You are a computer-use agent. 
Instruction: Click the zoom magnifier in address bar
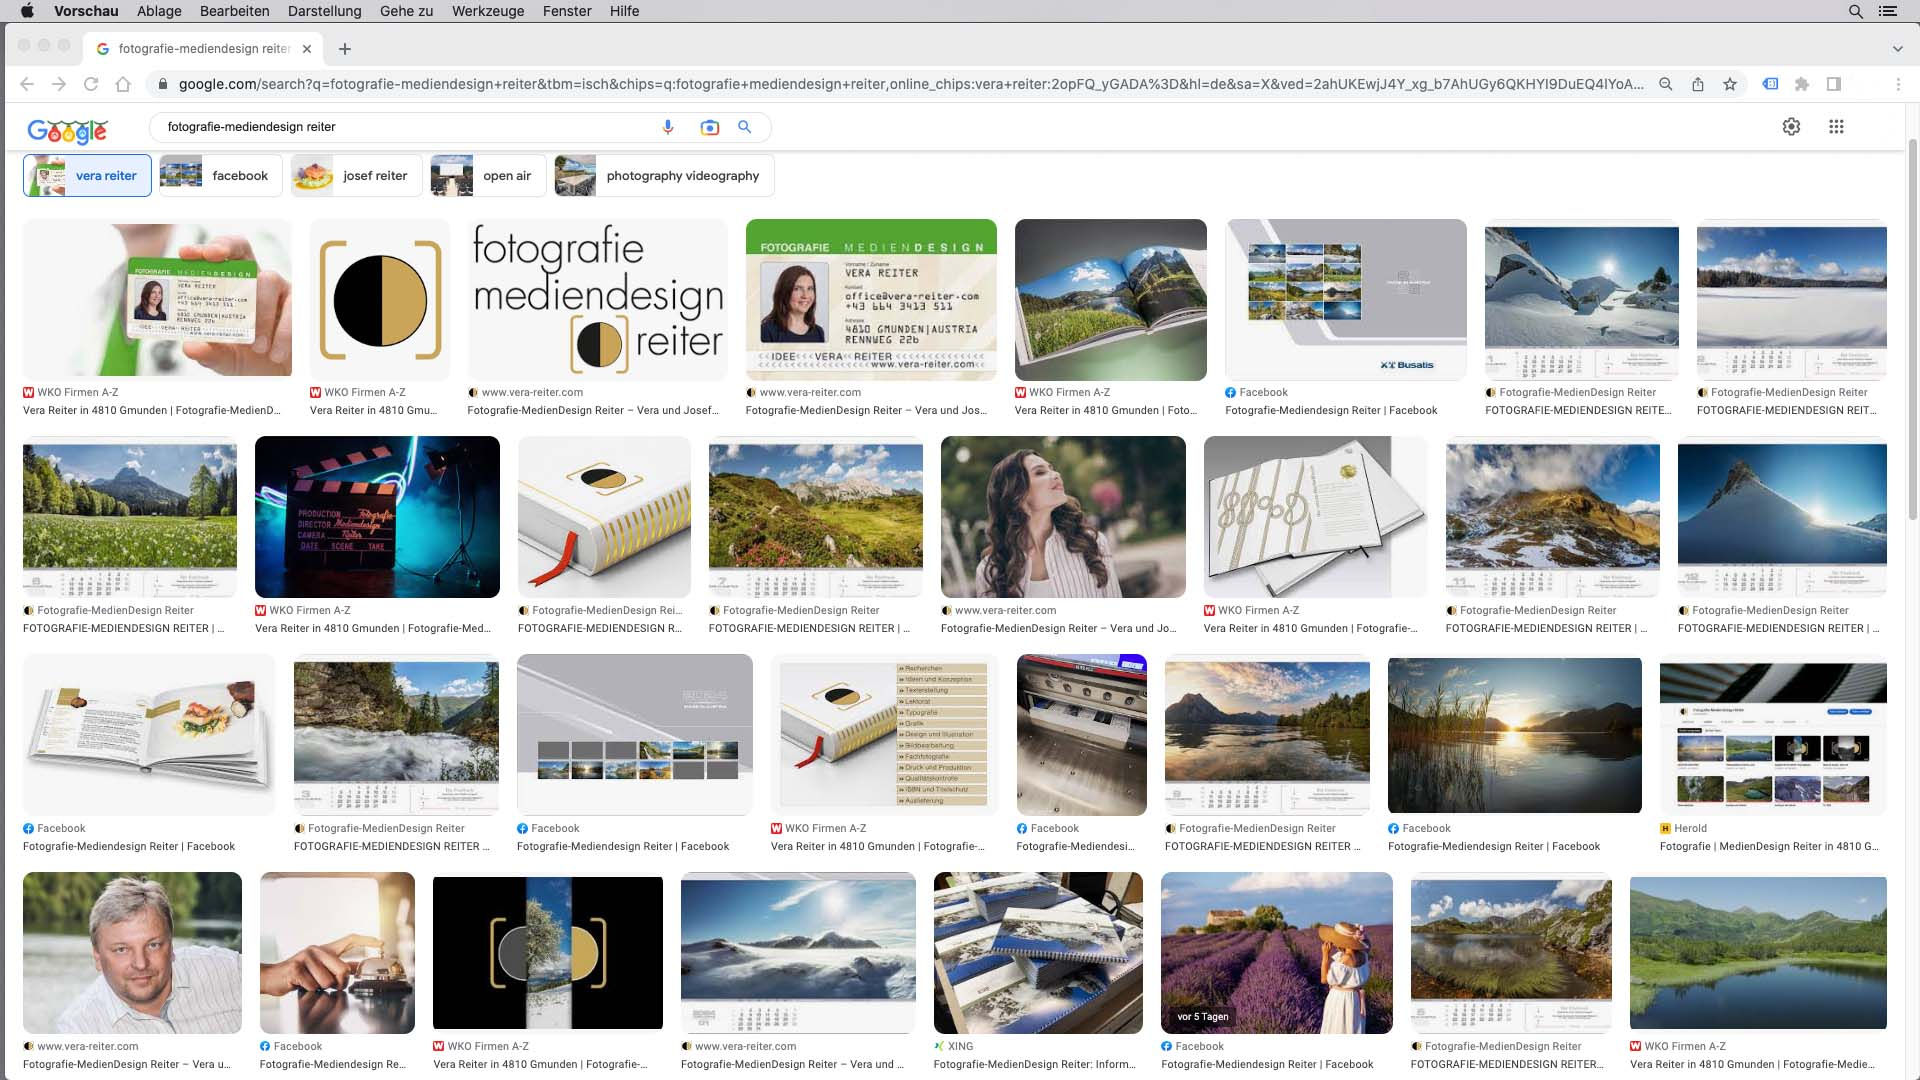tap(1666, 84)
